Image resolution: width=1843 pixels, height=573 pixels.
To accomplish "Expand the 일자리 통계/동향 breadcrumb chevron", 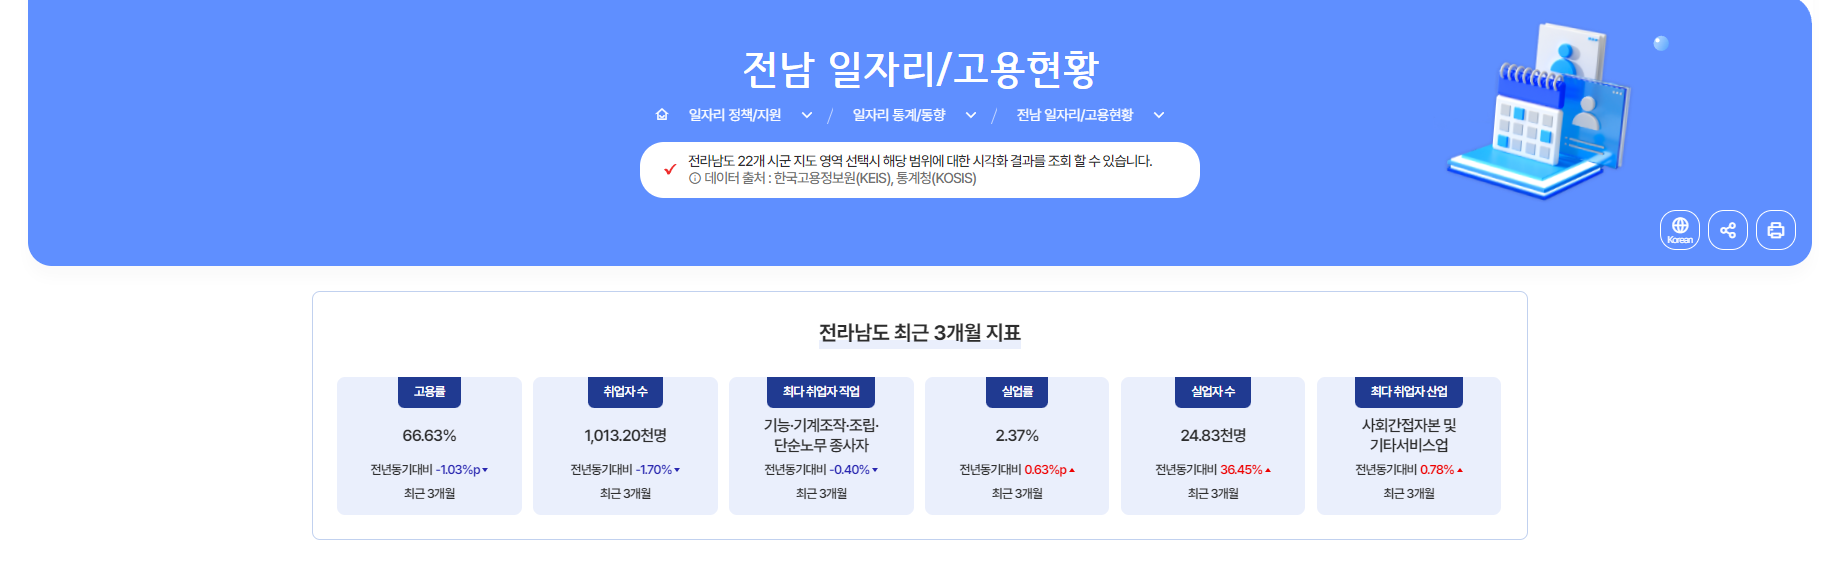I will click(971, 116).
